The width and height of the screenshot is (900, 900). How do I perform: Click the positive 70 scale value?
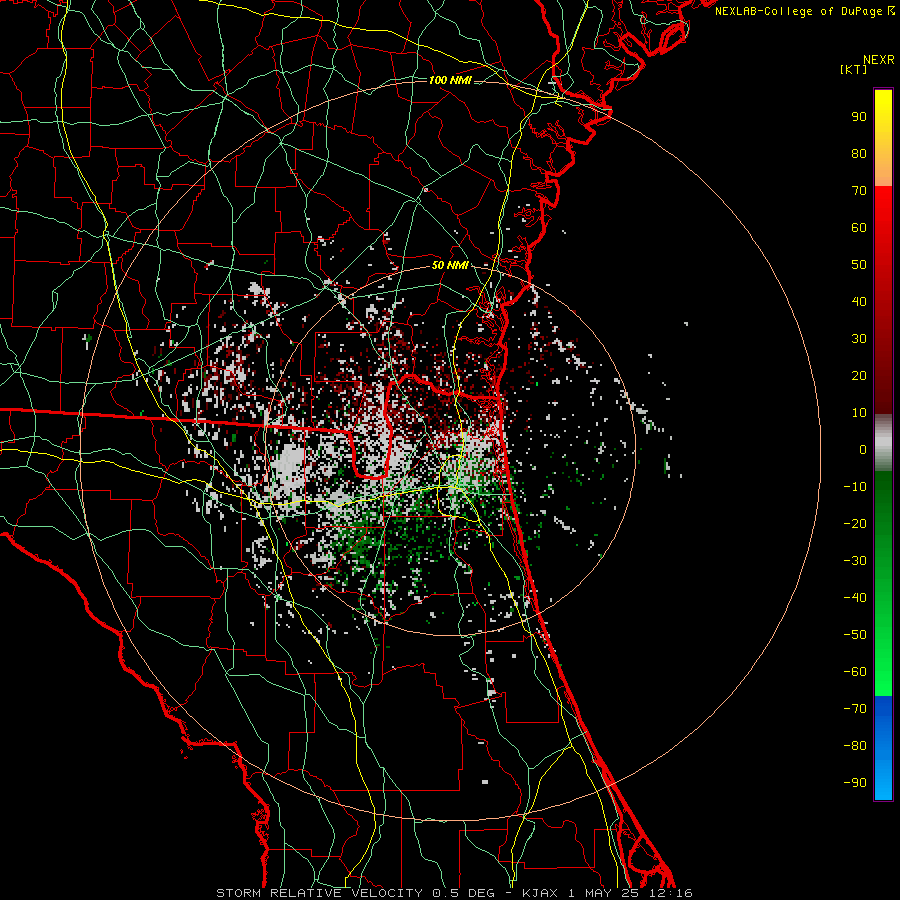tap(859, 191)
